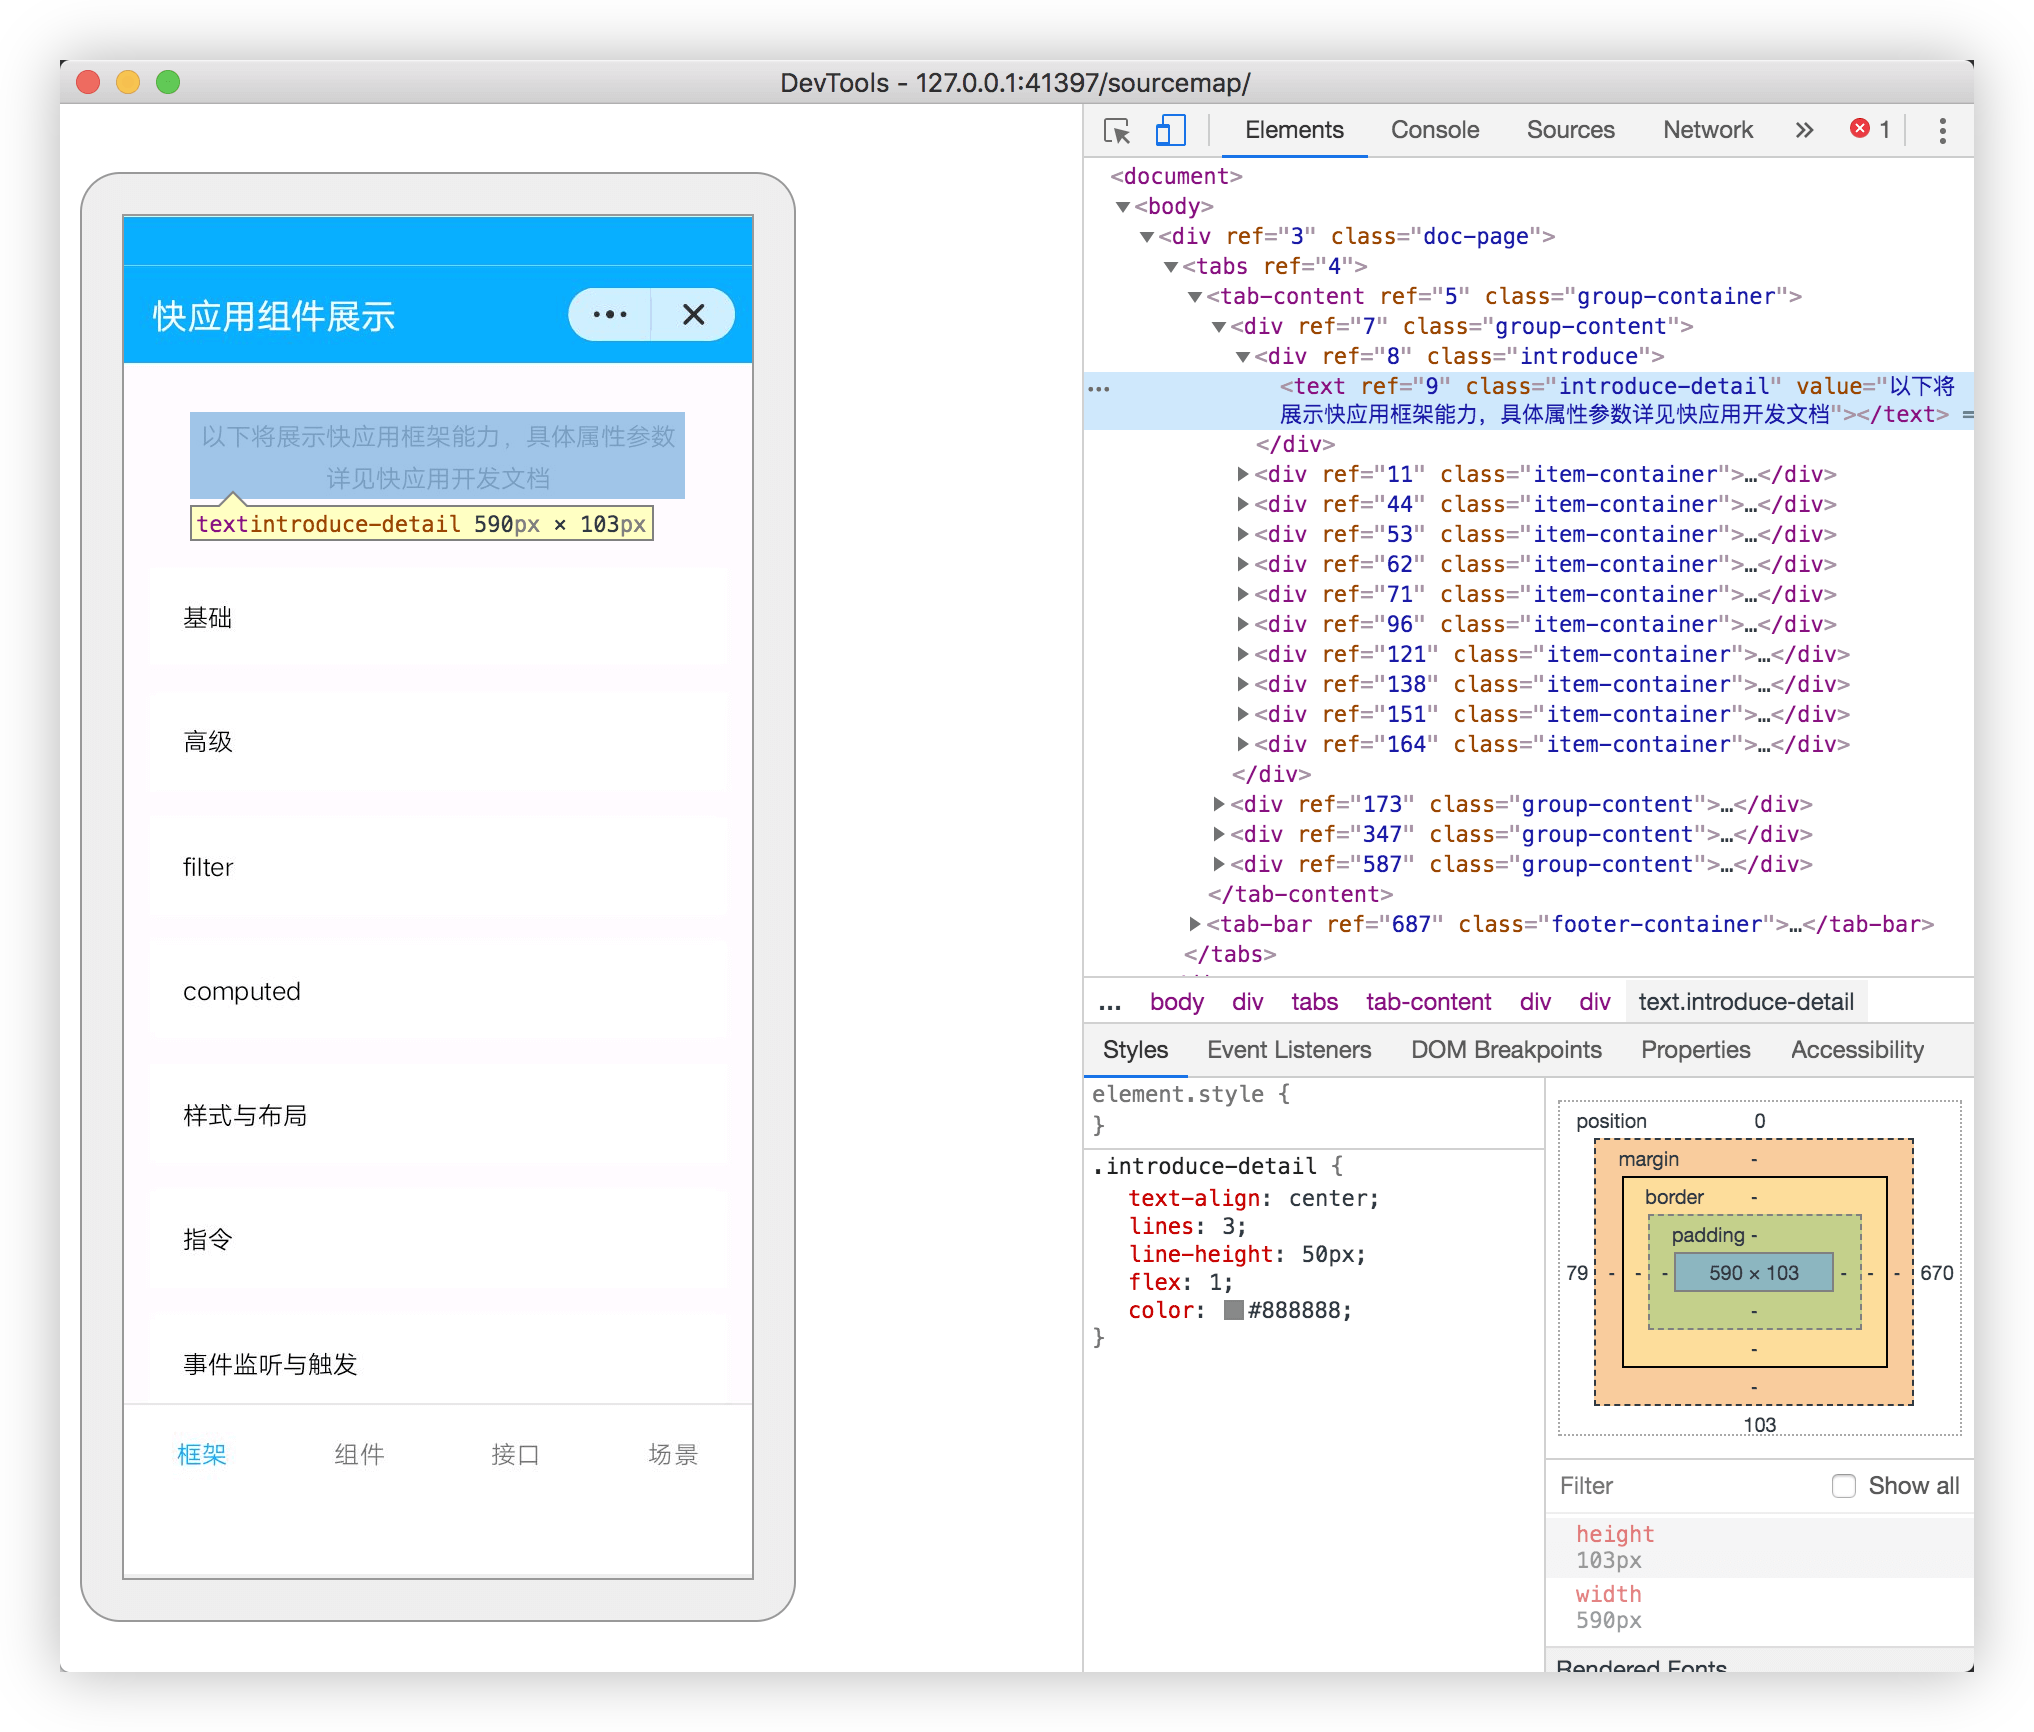
Task: Click the ellipsis beside the selected text node
Action: (x=1099, y=389)
